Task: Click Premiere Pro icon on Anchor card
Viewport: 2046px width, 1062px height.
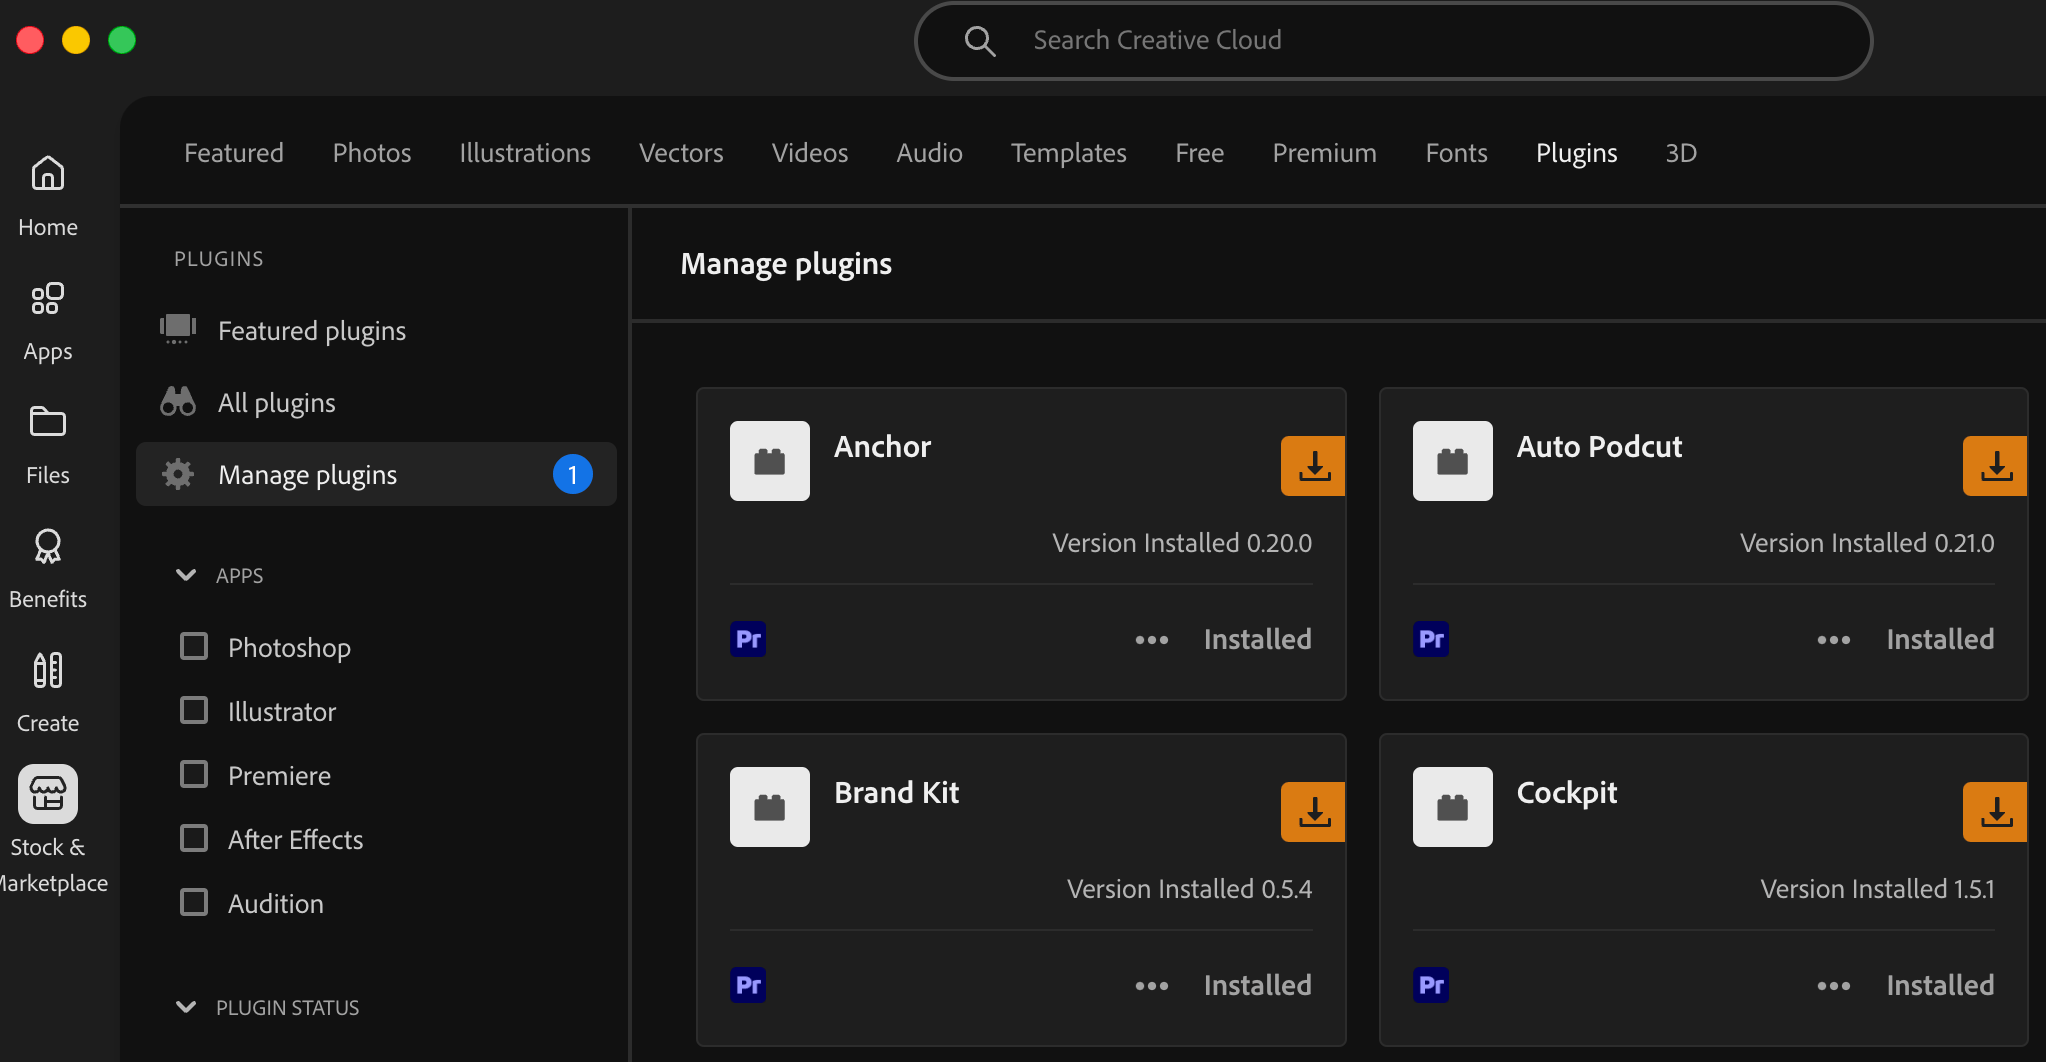Action: 748,639
